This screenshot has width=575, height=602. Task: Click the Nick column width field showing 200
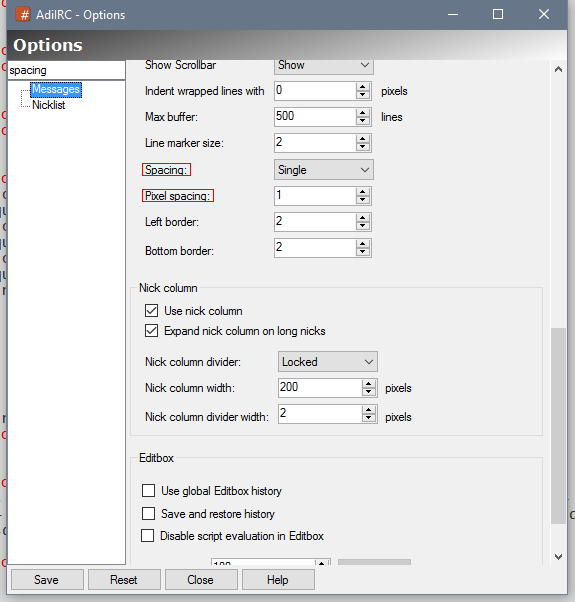[320, 388]
